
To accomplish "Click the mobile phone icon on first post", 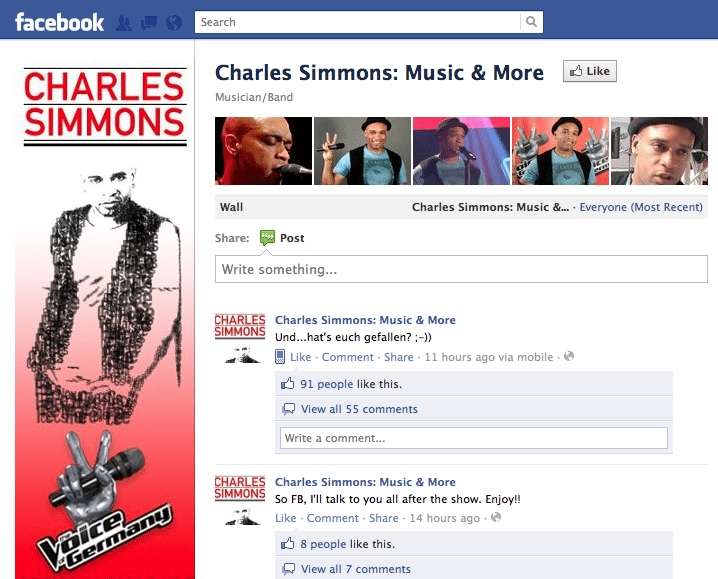I will pos(280,356).
